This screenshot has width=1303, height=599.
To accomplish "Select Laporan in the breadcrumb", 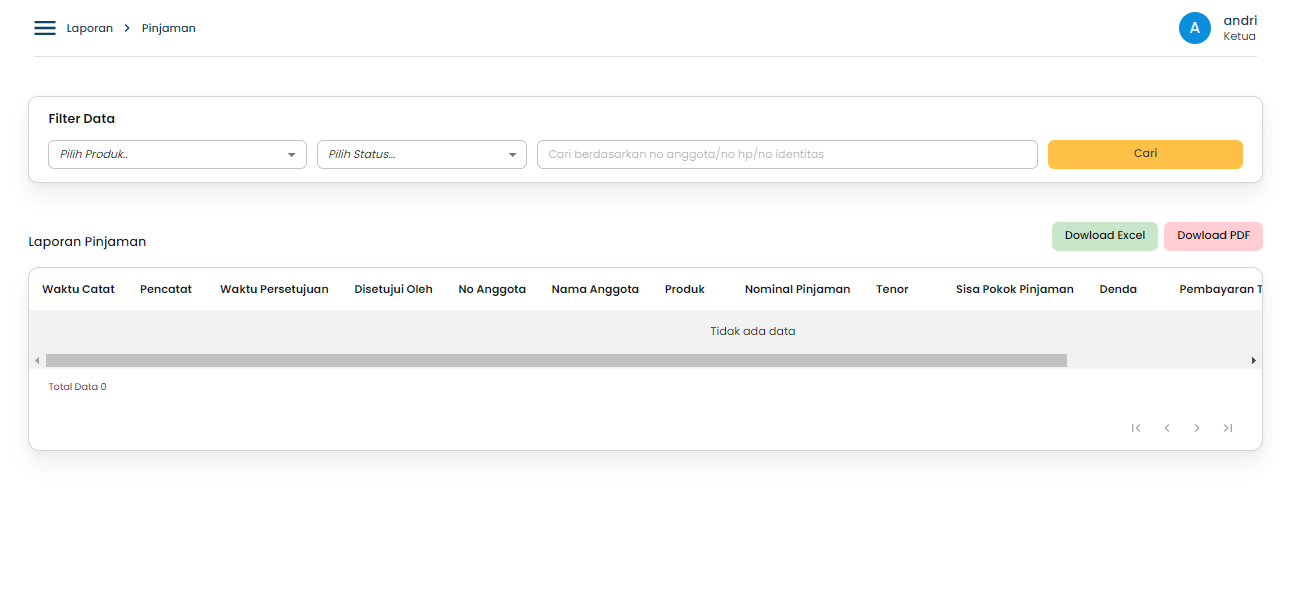I will (88, 28).
